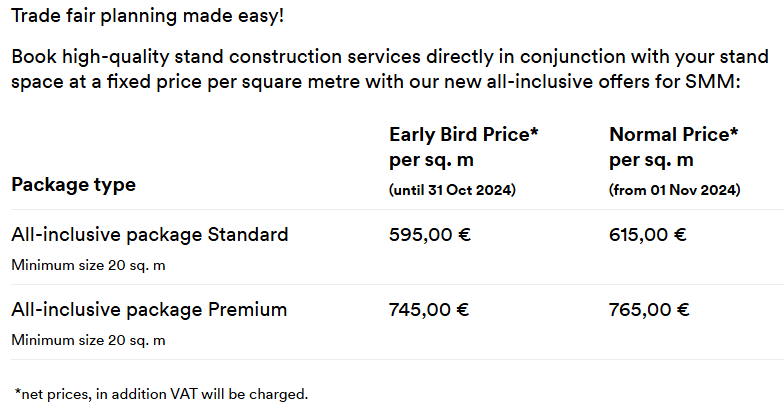Click "Minimum size 20 sq. m" under Standard package
The width and height of the screenshot is (784, 411).
pos(88,265)
